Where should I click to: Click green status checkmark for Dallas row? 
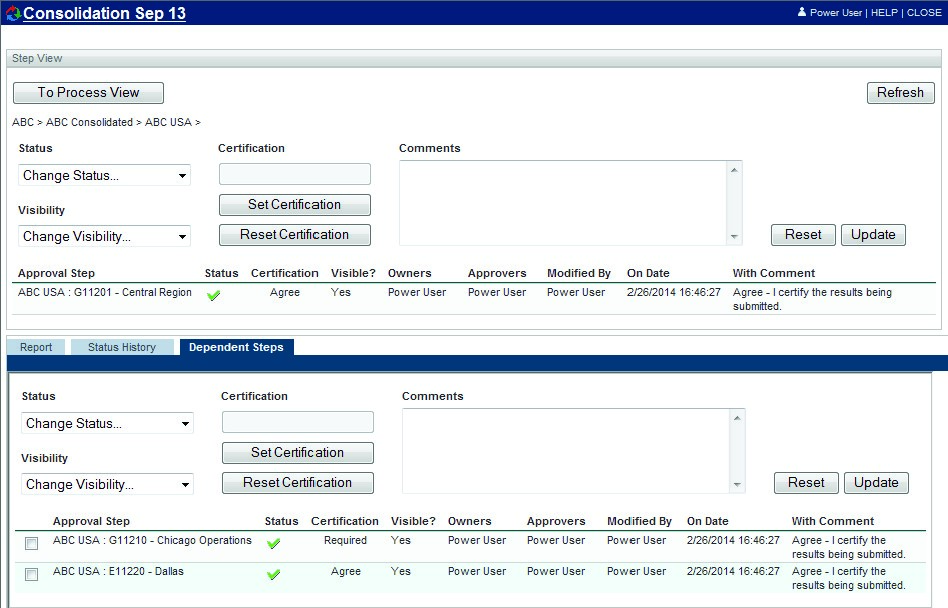click(x=273, y=574)
